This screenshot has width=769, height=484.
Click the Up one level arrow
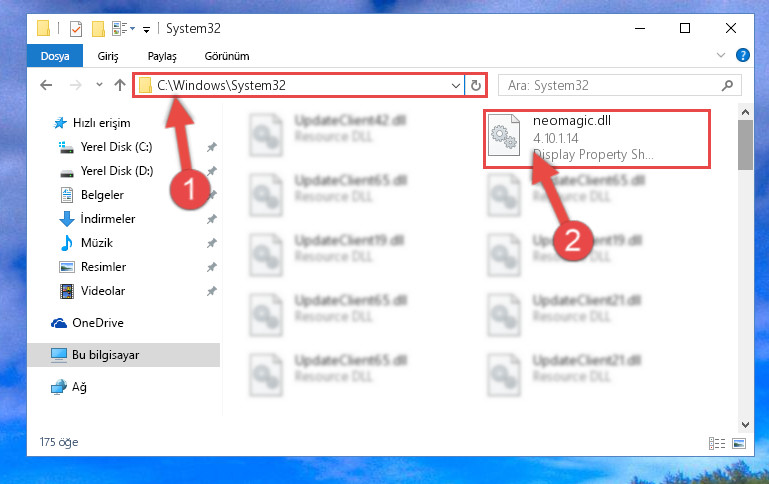click(120, 85)
